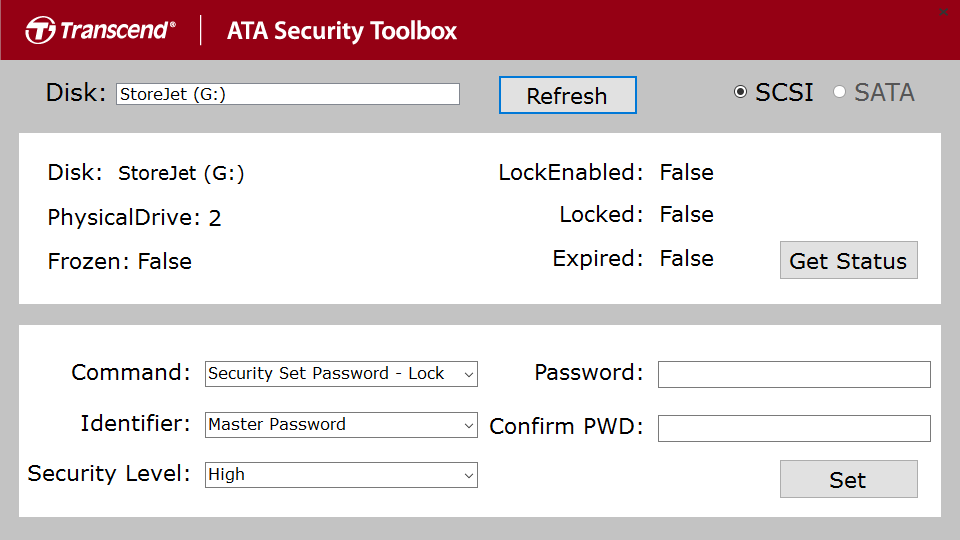Screen dimensions: 960x540
Task: Click the Set button
Action: click(x=849, y=479)
